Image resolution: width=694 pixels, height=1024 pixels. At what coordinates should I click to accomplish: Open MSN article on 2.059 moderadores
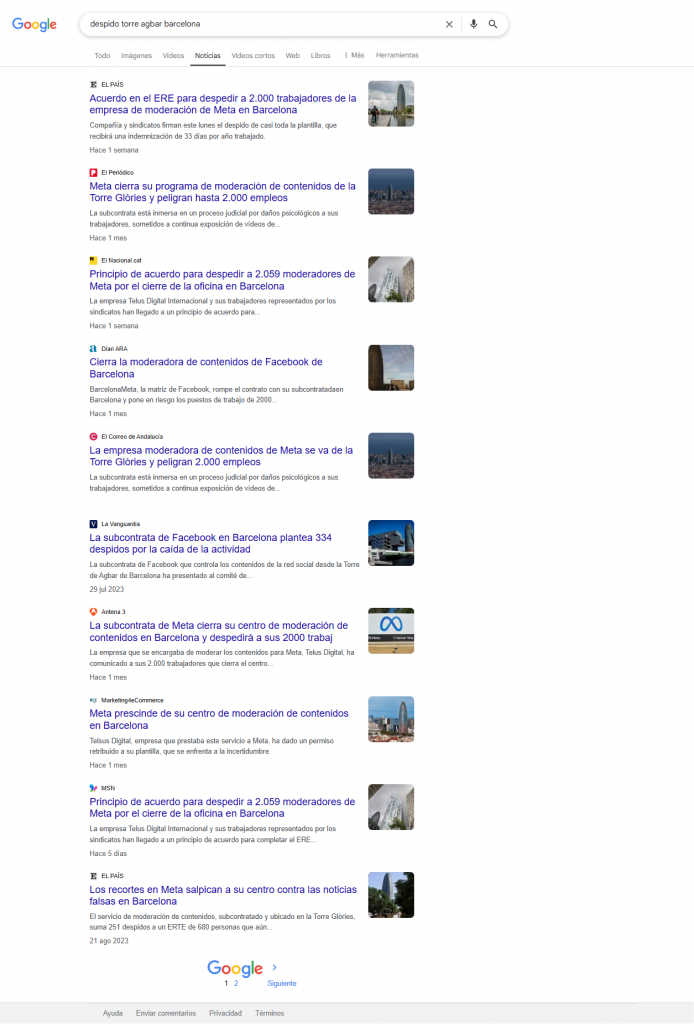coord(222,807)
